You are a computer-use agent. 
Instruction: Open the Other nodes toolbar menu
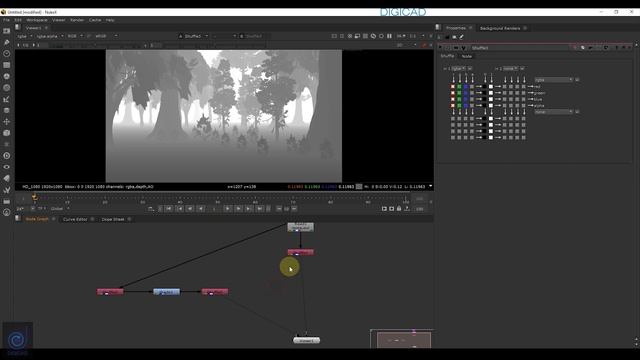tap(7, 201)
